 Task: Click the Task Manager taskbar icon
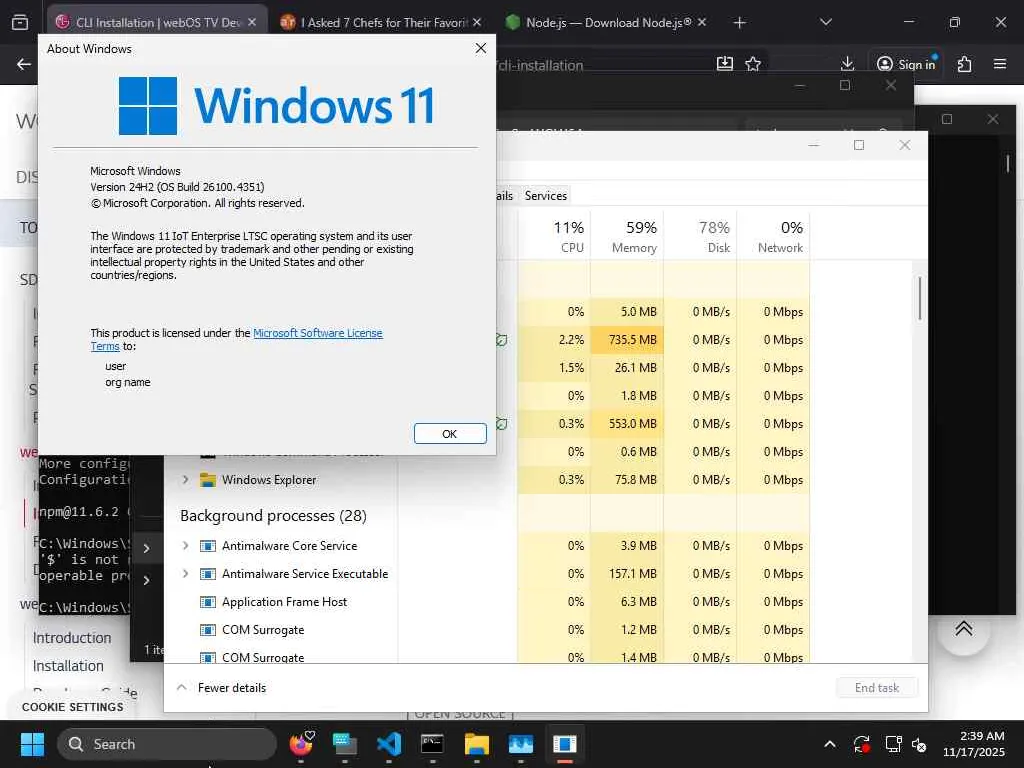[x=565, y=744]
